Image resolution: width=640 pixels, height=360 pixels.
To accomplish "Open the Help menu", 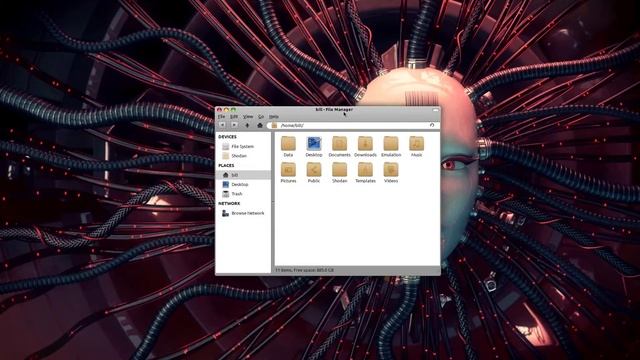I will pos(273,117).
